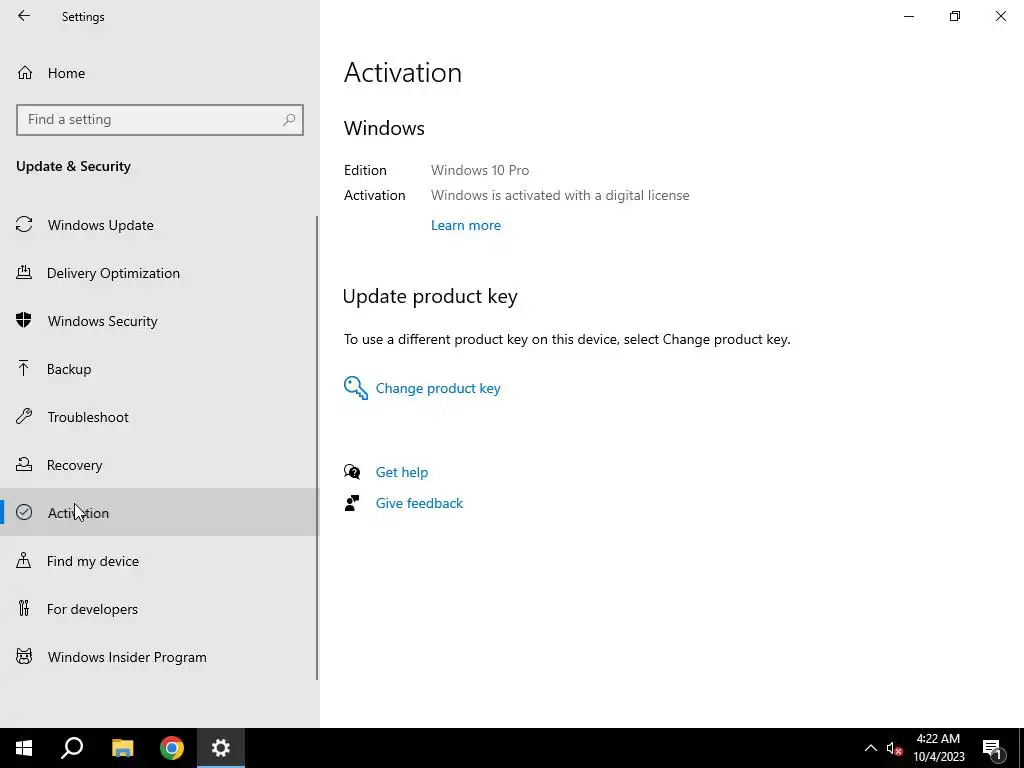
Task: Open the Give feedback link
Action: point(419,503)
